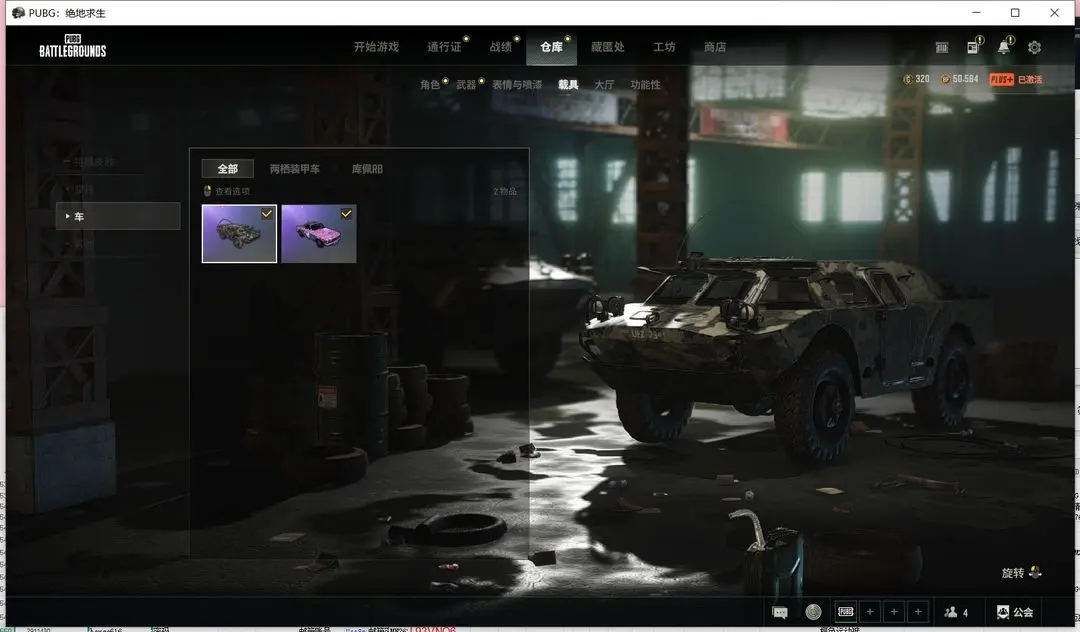1080x632 pixels.
Task: Switch to 武器 sub-tab
Action: [466, 85]
